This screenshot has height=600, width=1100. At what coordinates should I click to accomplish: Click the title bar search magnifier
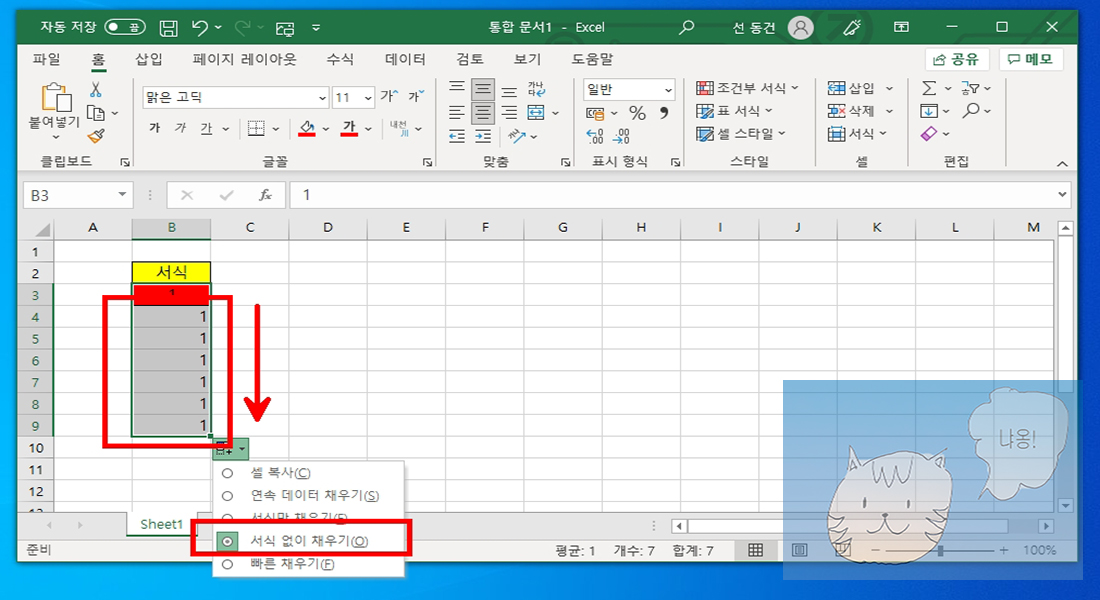coord(686,27)
